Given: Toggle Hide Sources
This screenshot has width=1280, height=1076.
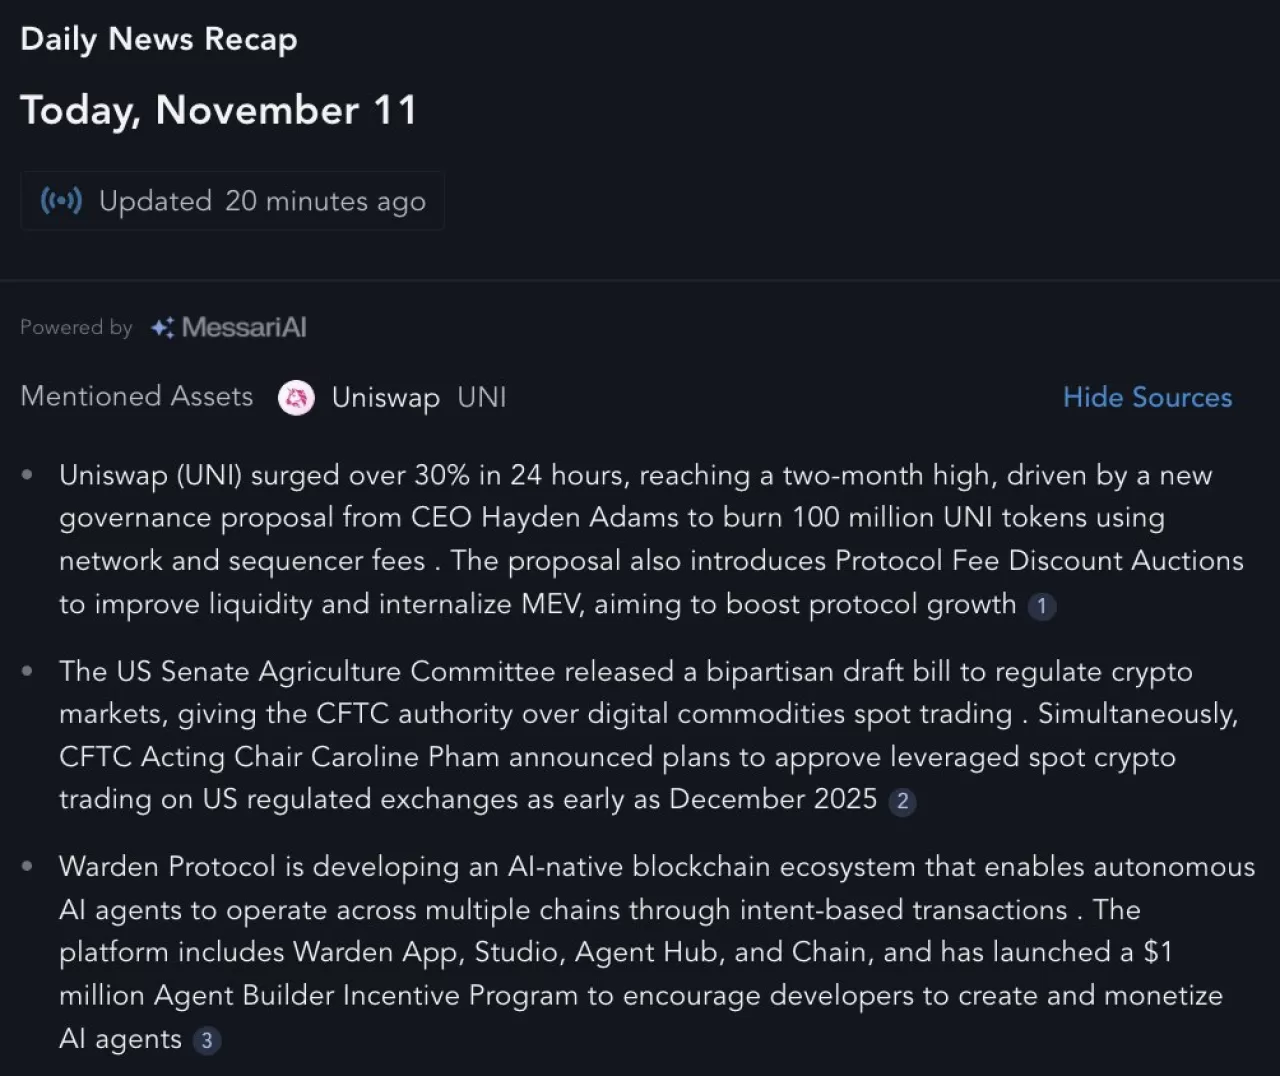Looking at the screenshot, I should (1147, 397).
